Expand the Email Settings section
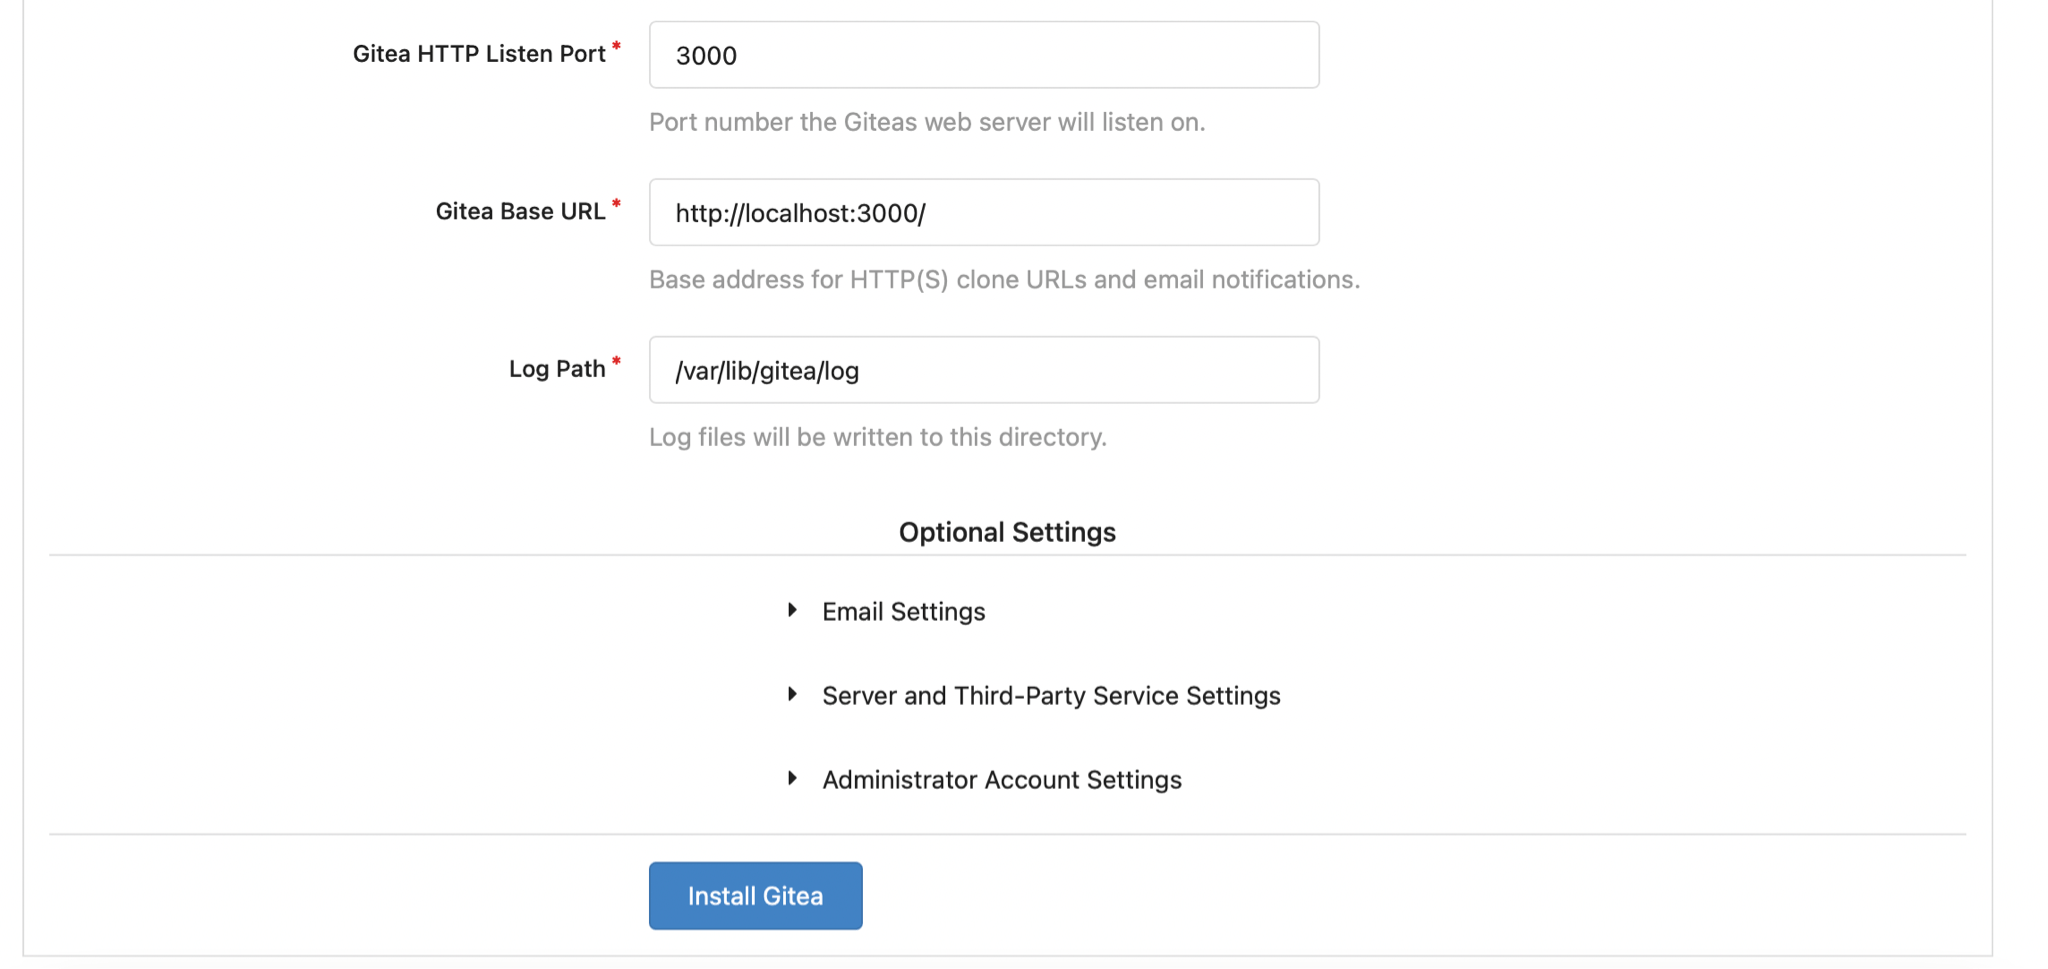The width and height of the screenshot is (2048, 969). 887,611
